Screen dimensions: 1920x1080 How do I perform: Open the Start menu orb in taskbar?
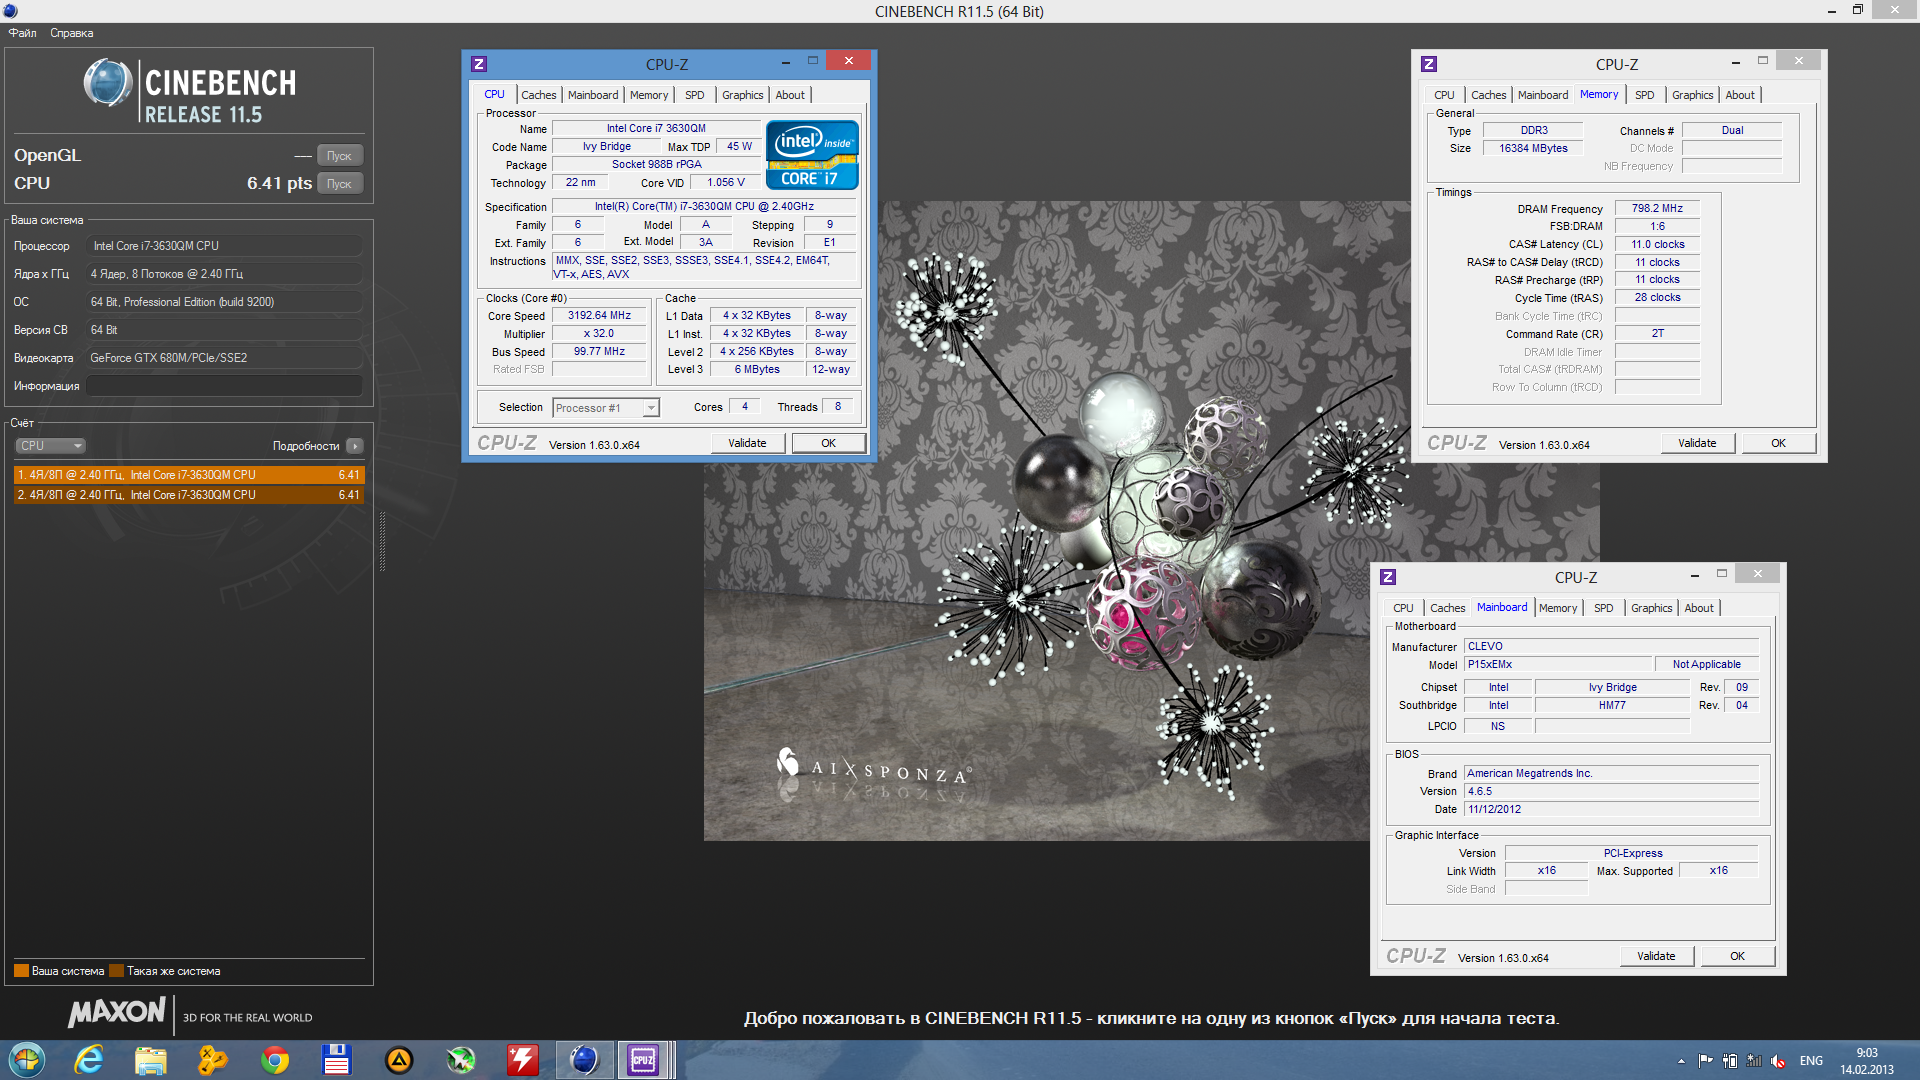27,1060
